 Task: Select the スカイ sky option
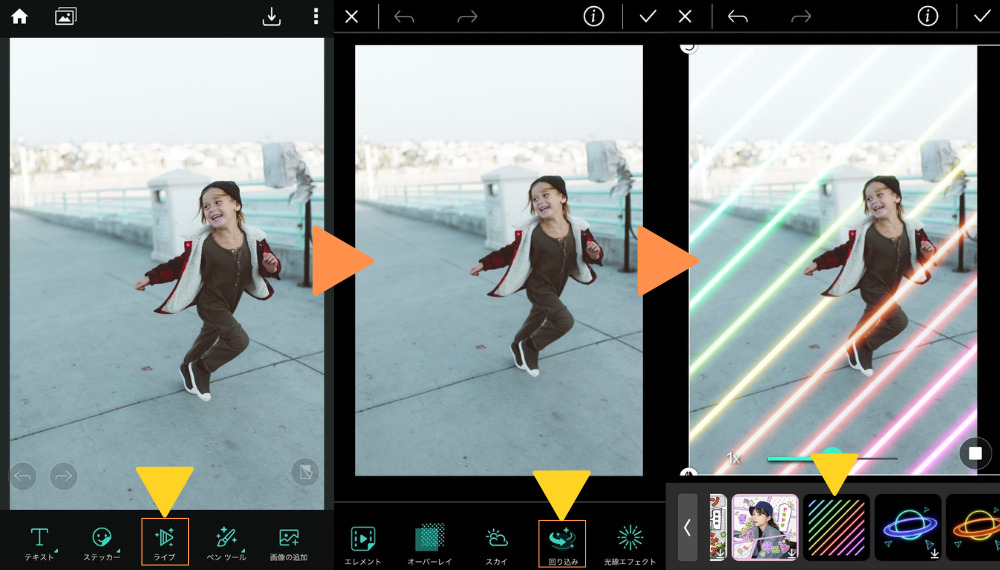[496, 546]
